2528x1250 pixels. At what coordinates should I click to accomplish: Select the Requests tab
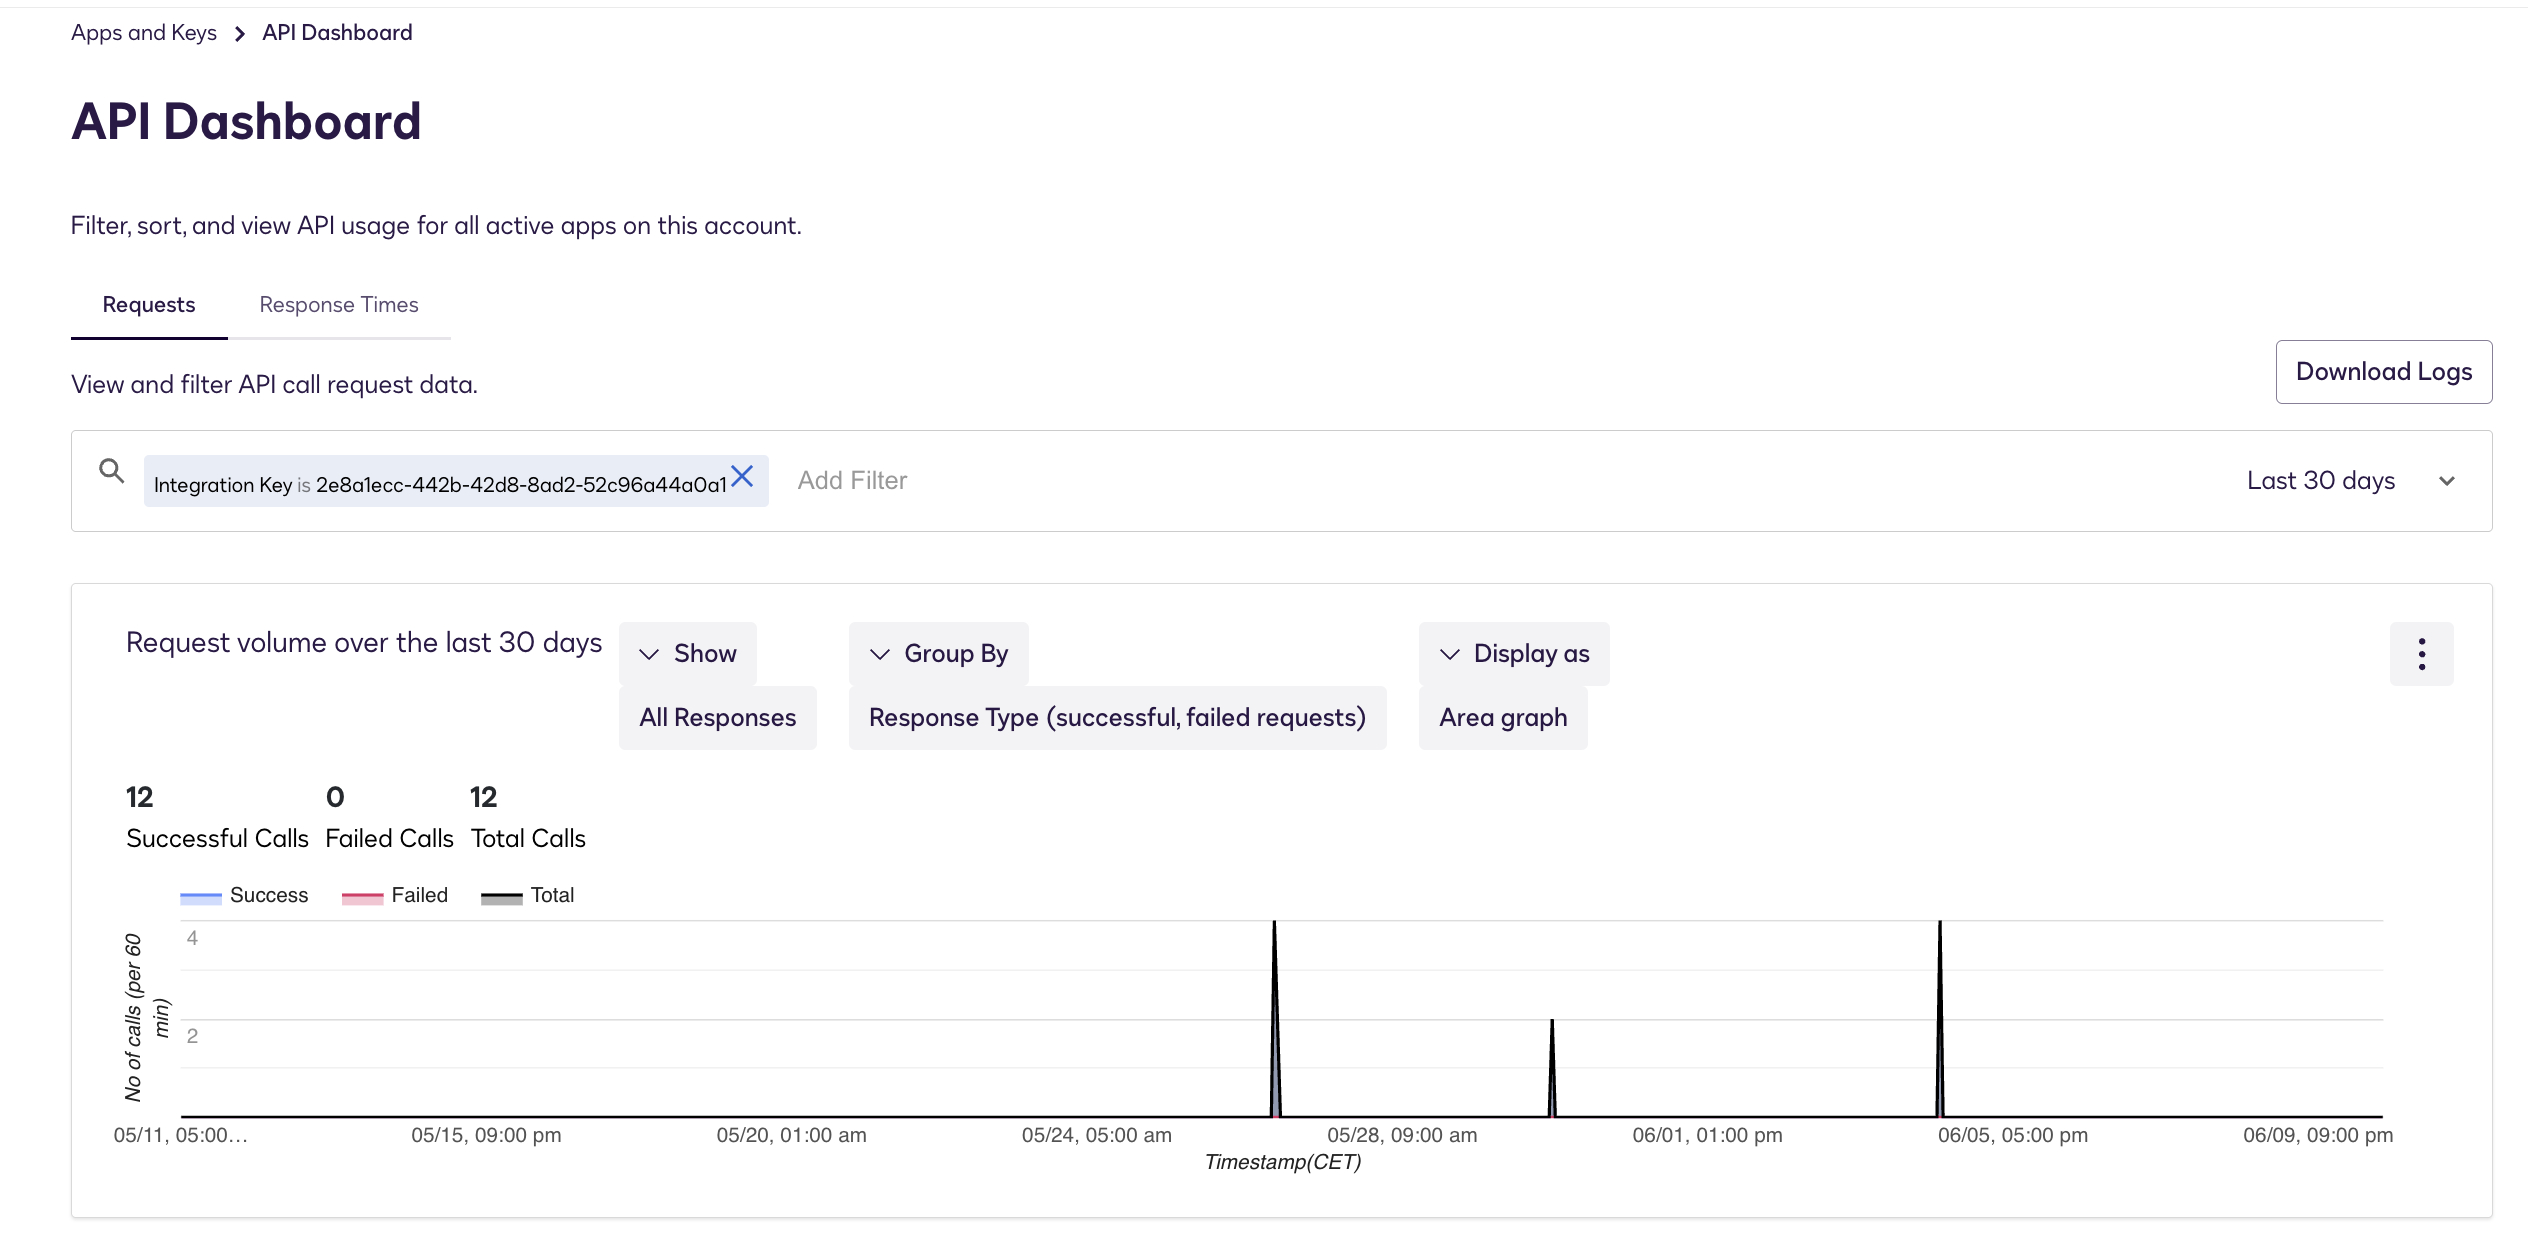click(149, 305)
